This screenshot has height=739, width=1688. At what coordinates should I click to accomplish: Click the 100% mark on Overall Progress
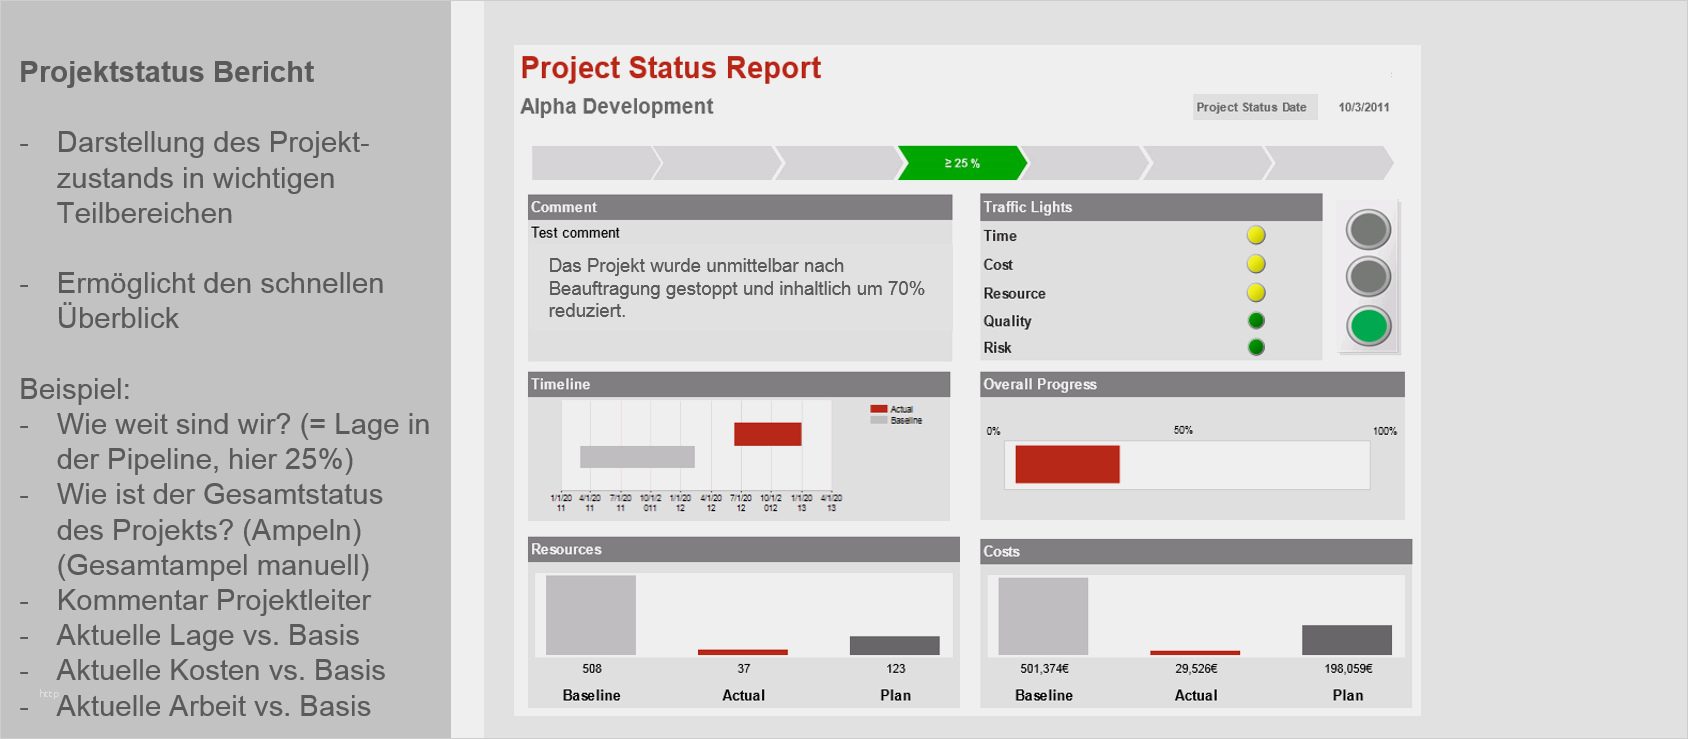[1385, 431]
